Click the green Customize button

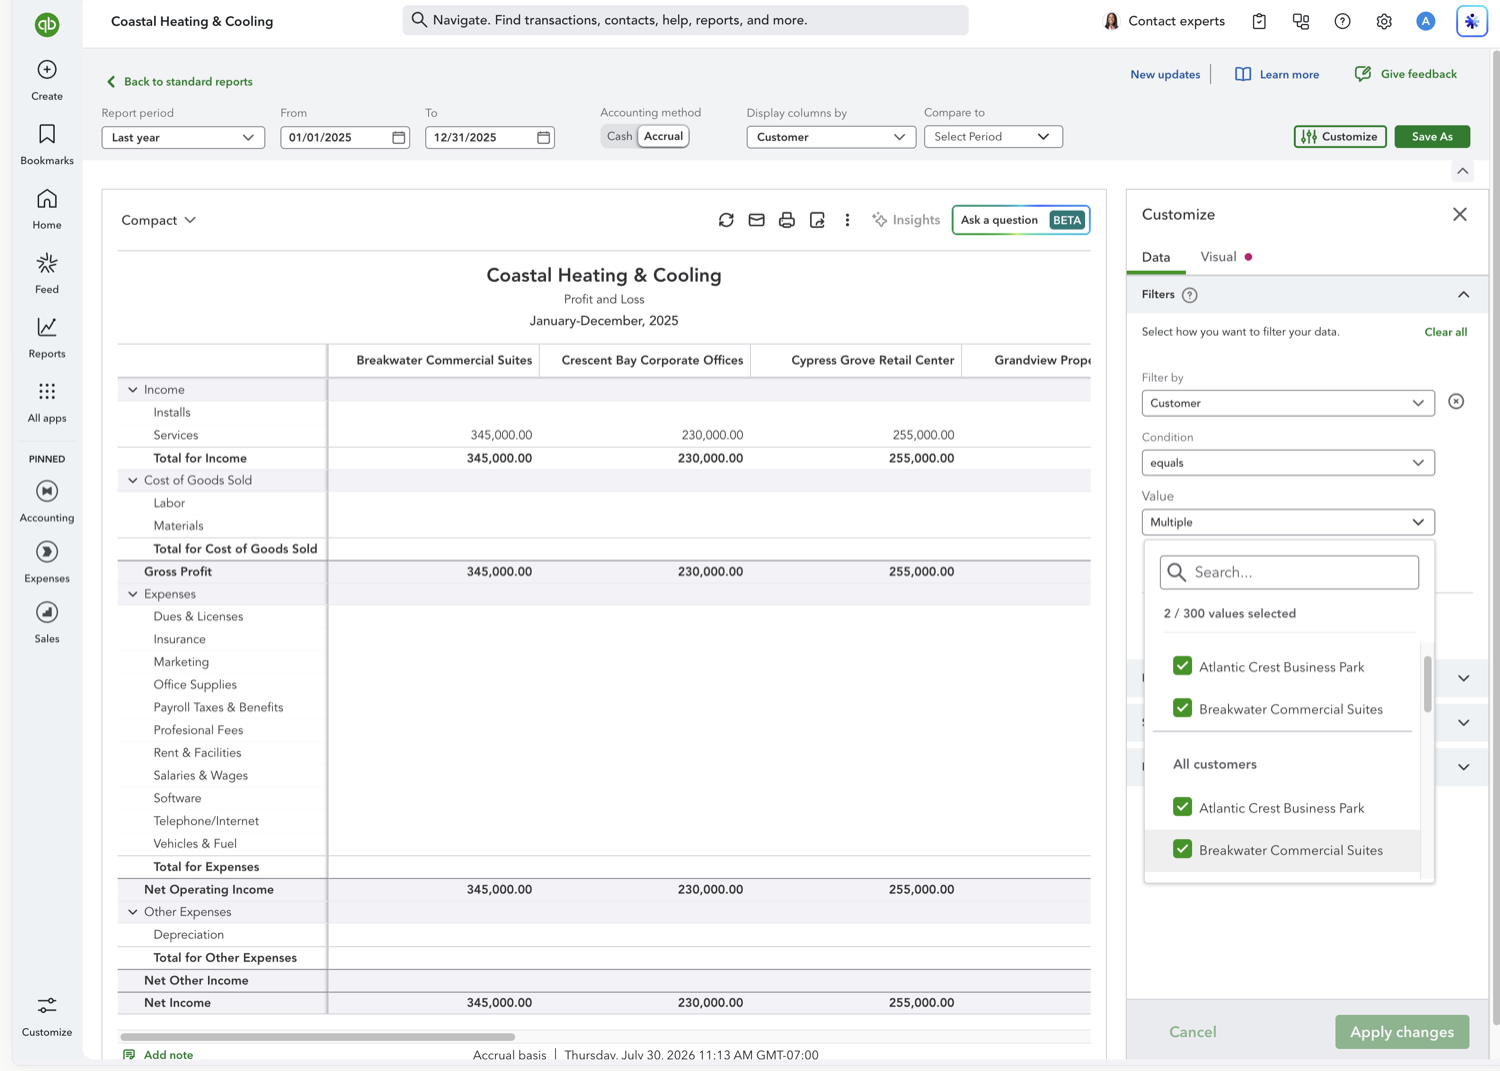pos(1340,137)
